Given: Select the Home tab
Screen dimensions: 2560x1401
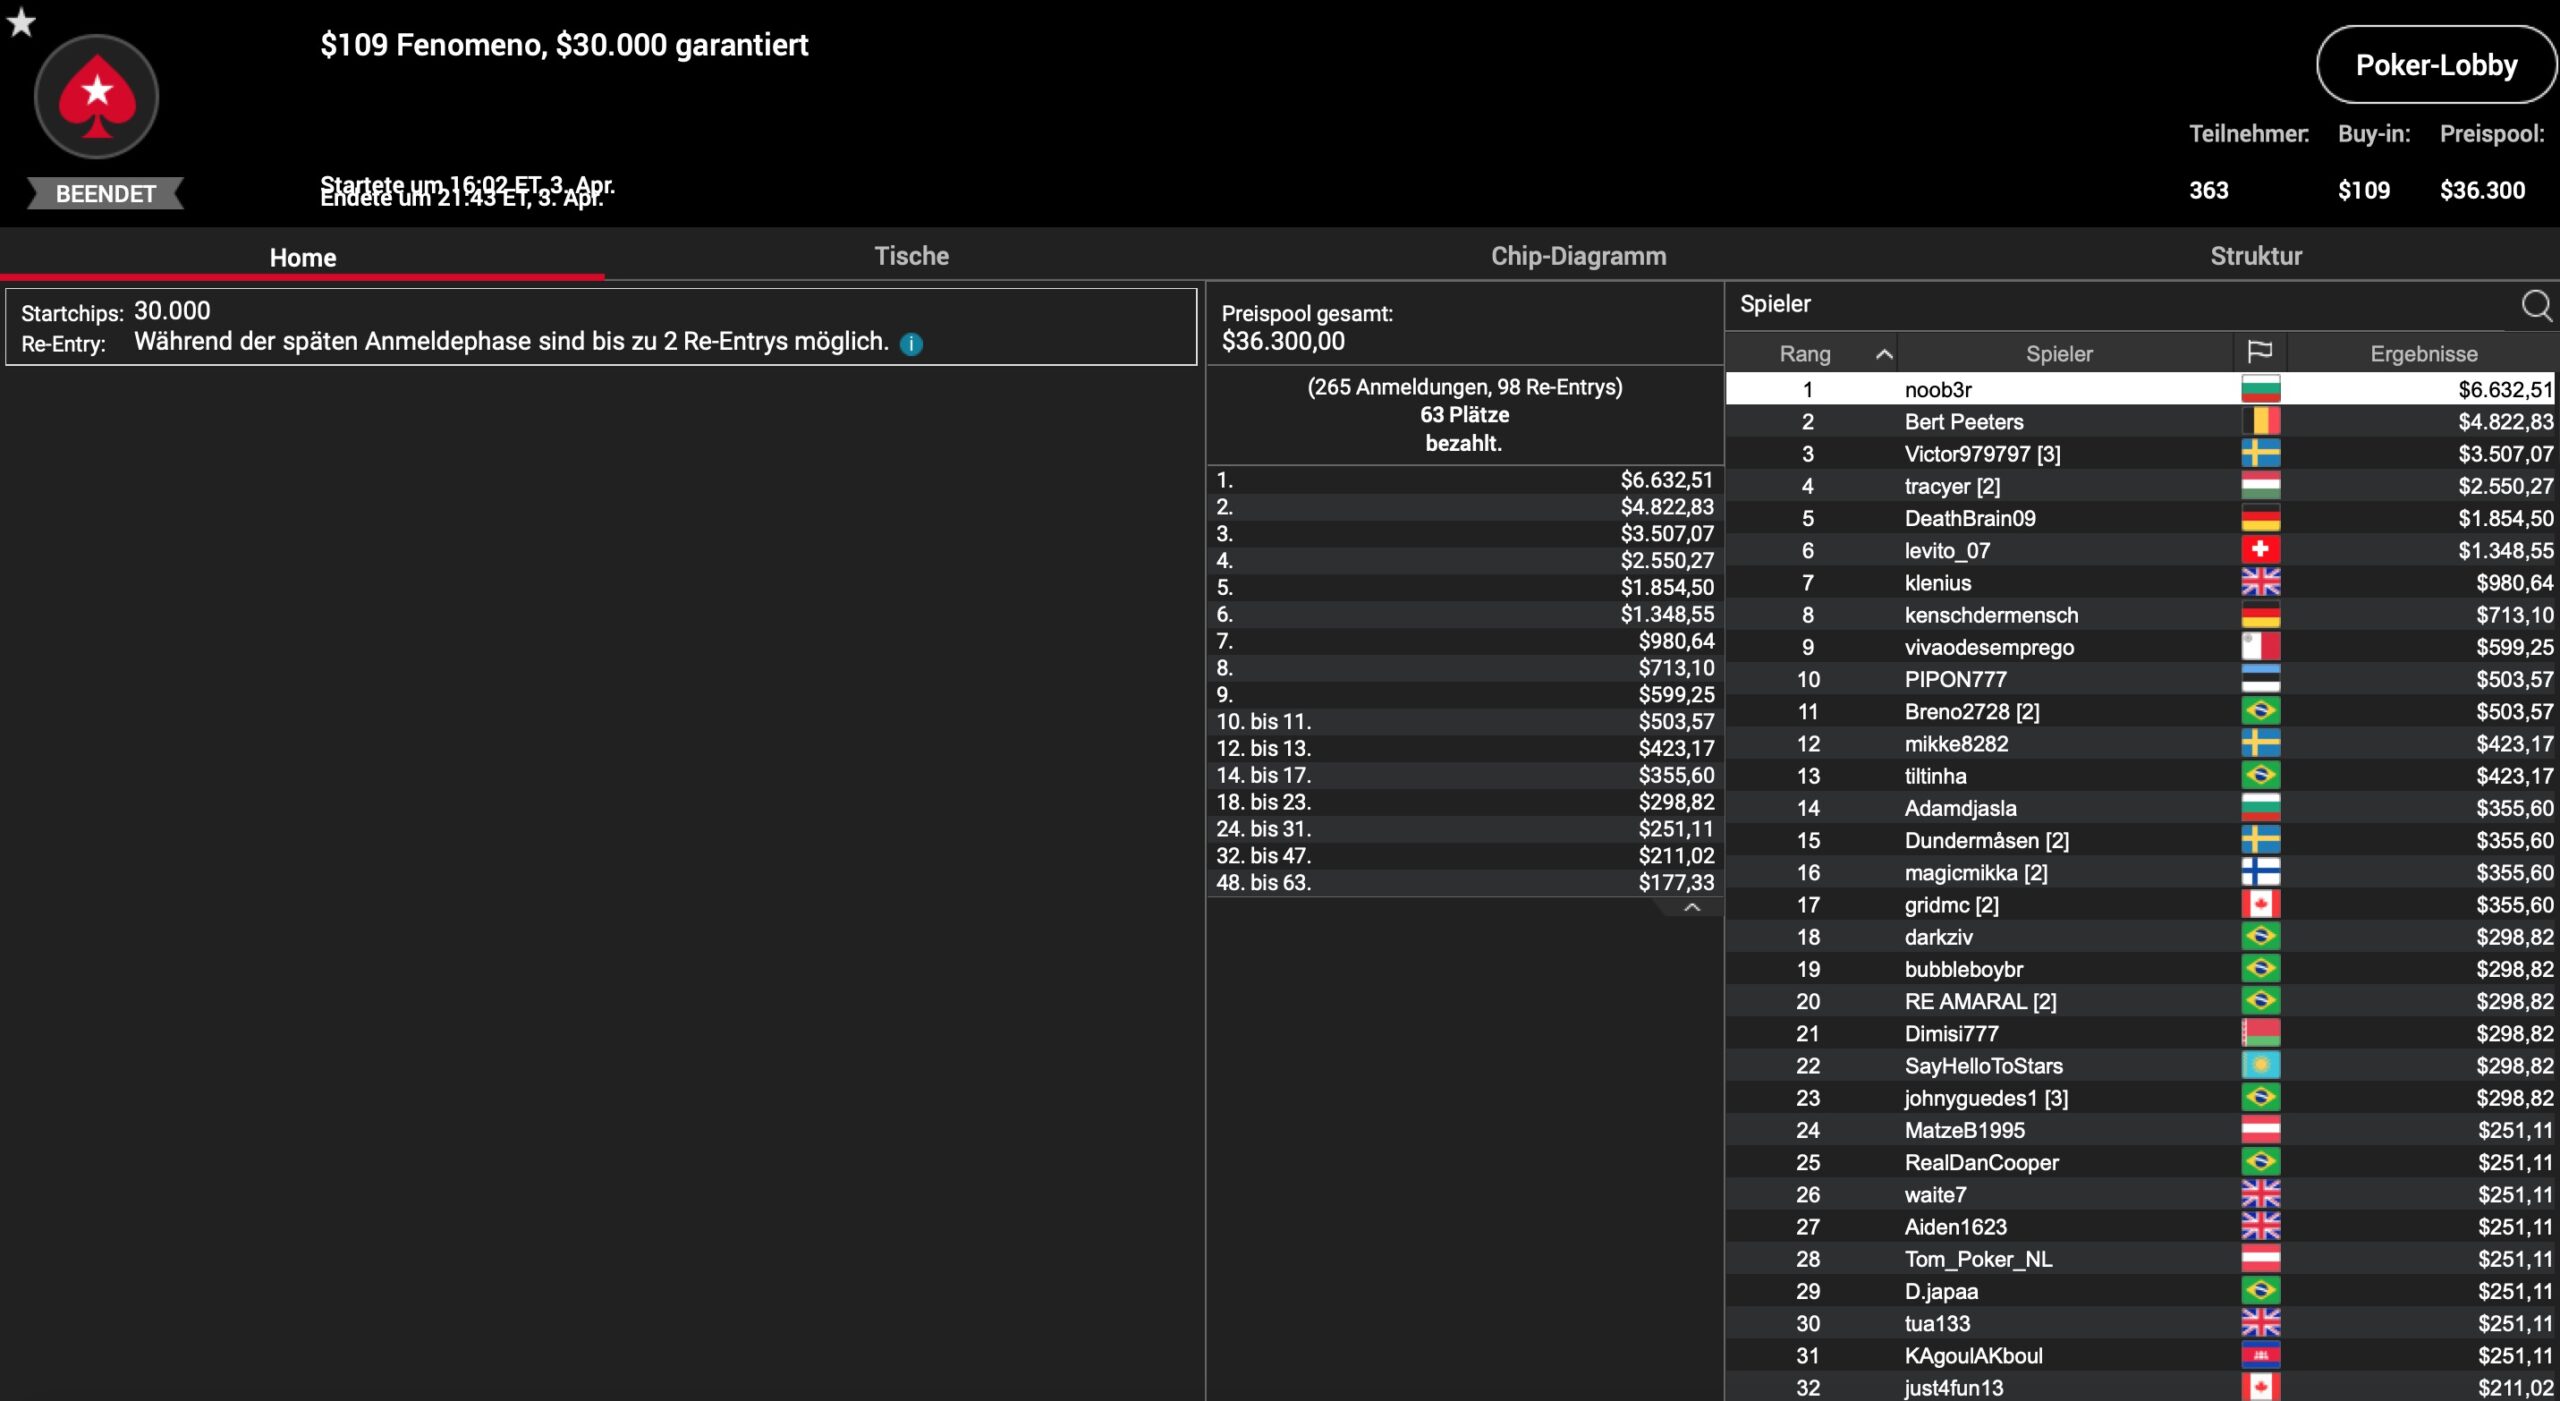Looking at the screenshot, I should tap(302, 257).
